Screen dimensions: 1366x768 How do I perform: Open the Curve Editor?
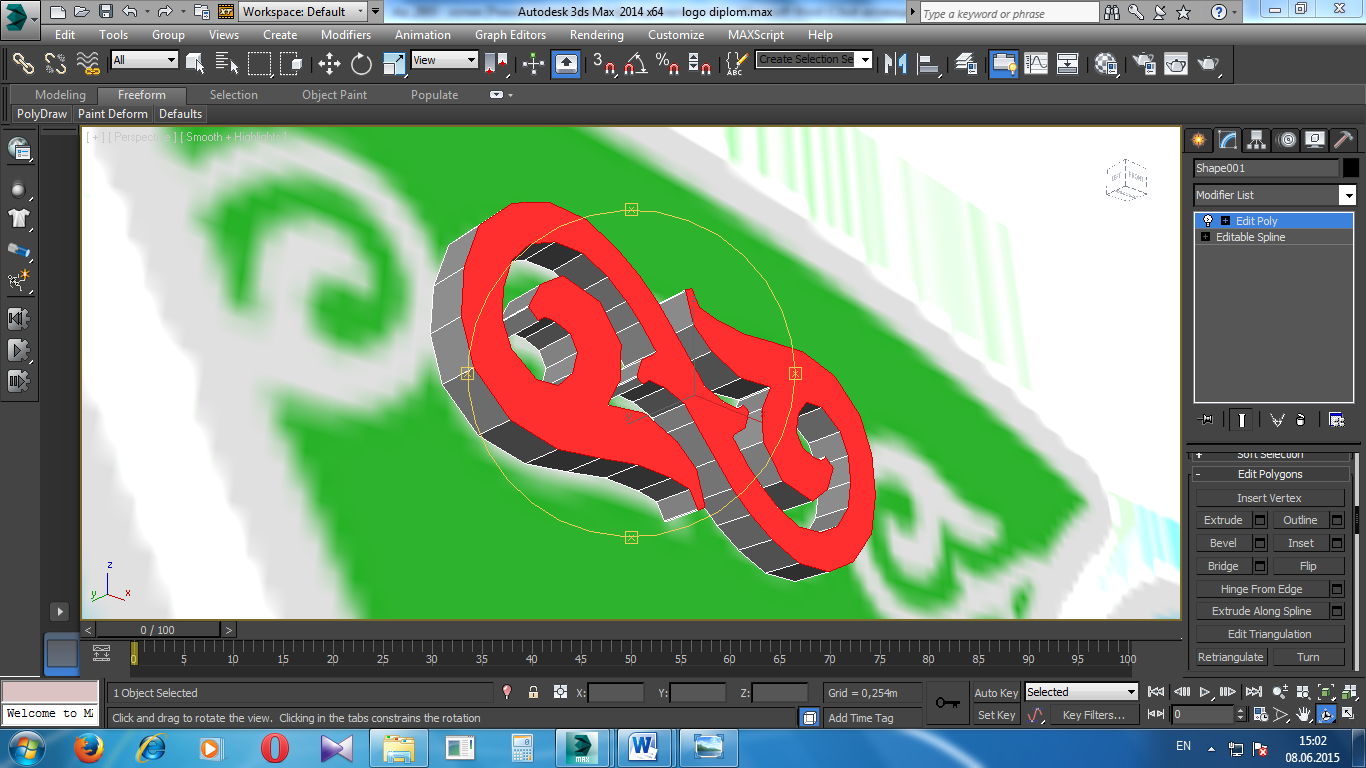pos(1036,64)
